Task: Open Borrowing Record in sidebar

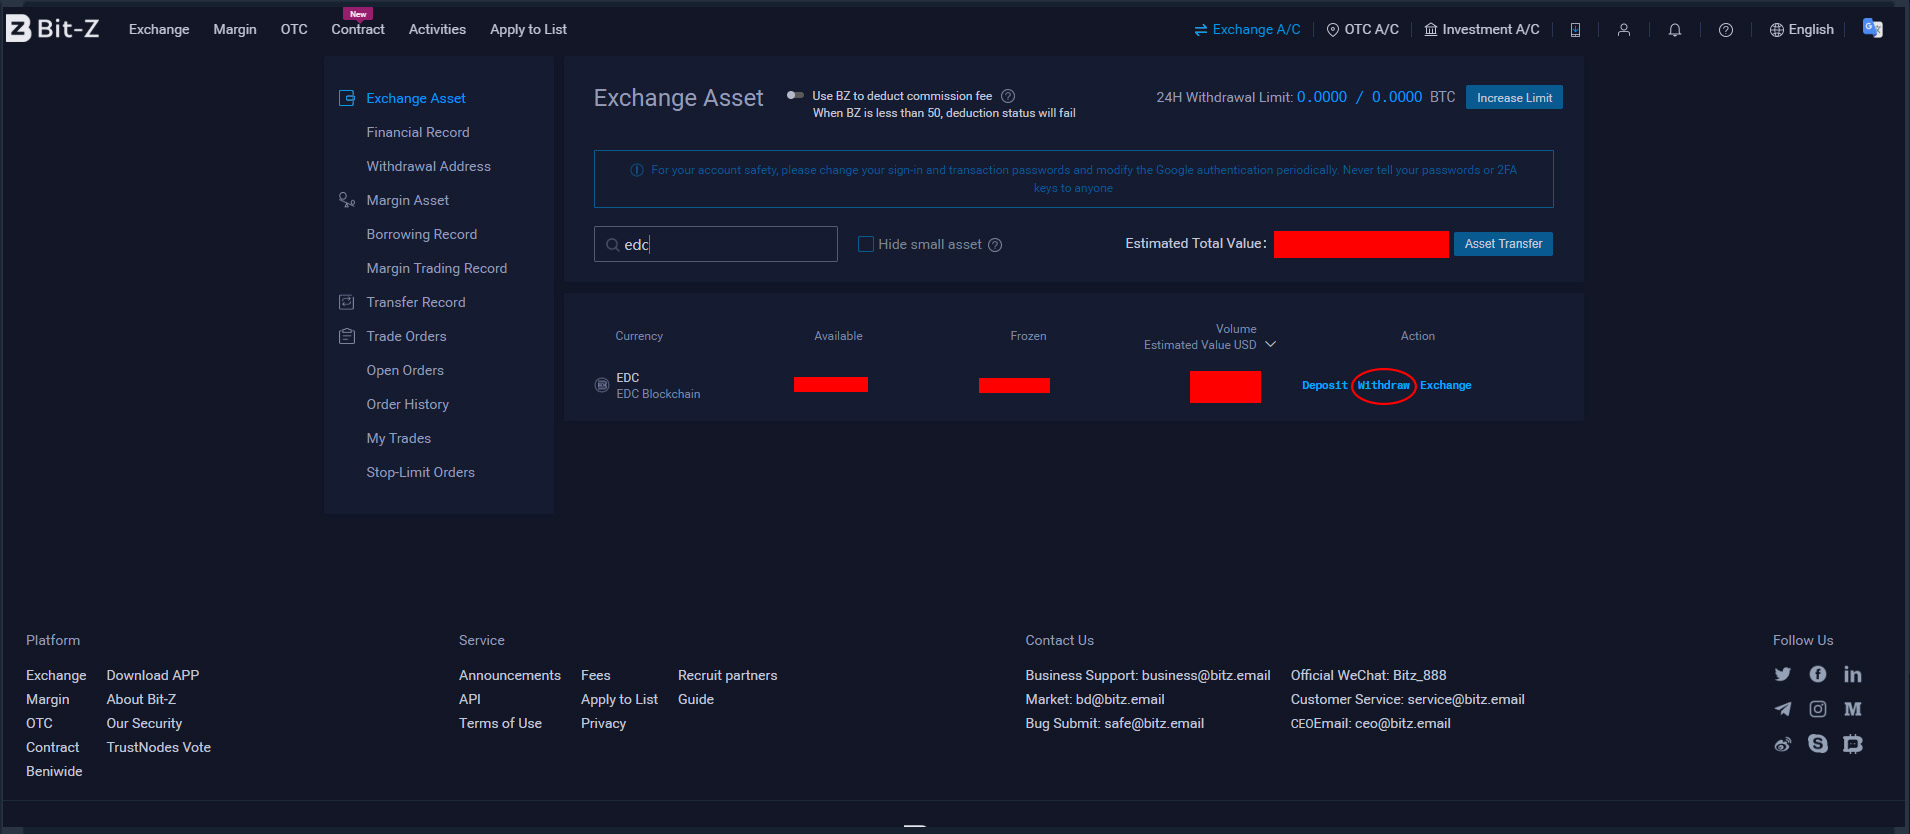Action: point(422,234)
